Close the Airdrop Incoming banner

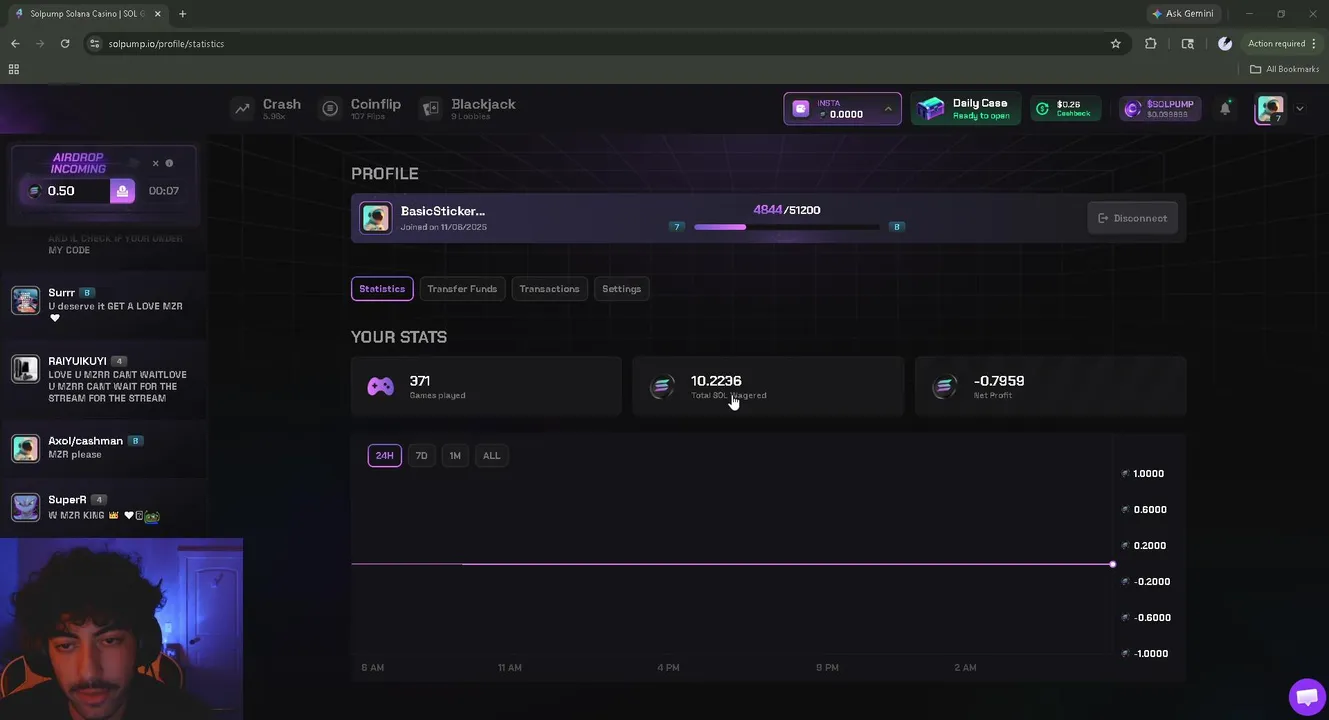[155, 163]
